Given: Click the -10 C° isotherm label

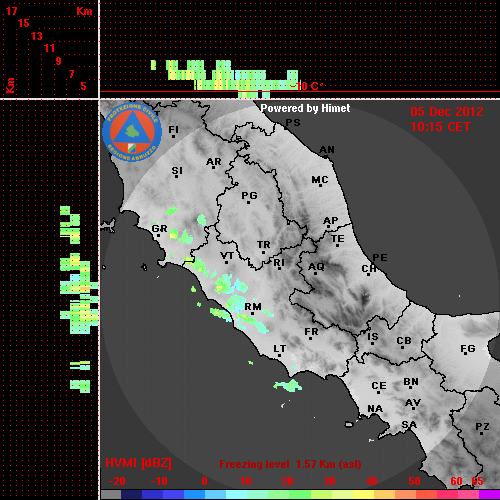Looking at the screenshot, I should click(306, 86).
